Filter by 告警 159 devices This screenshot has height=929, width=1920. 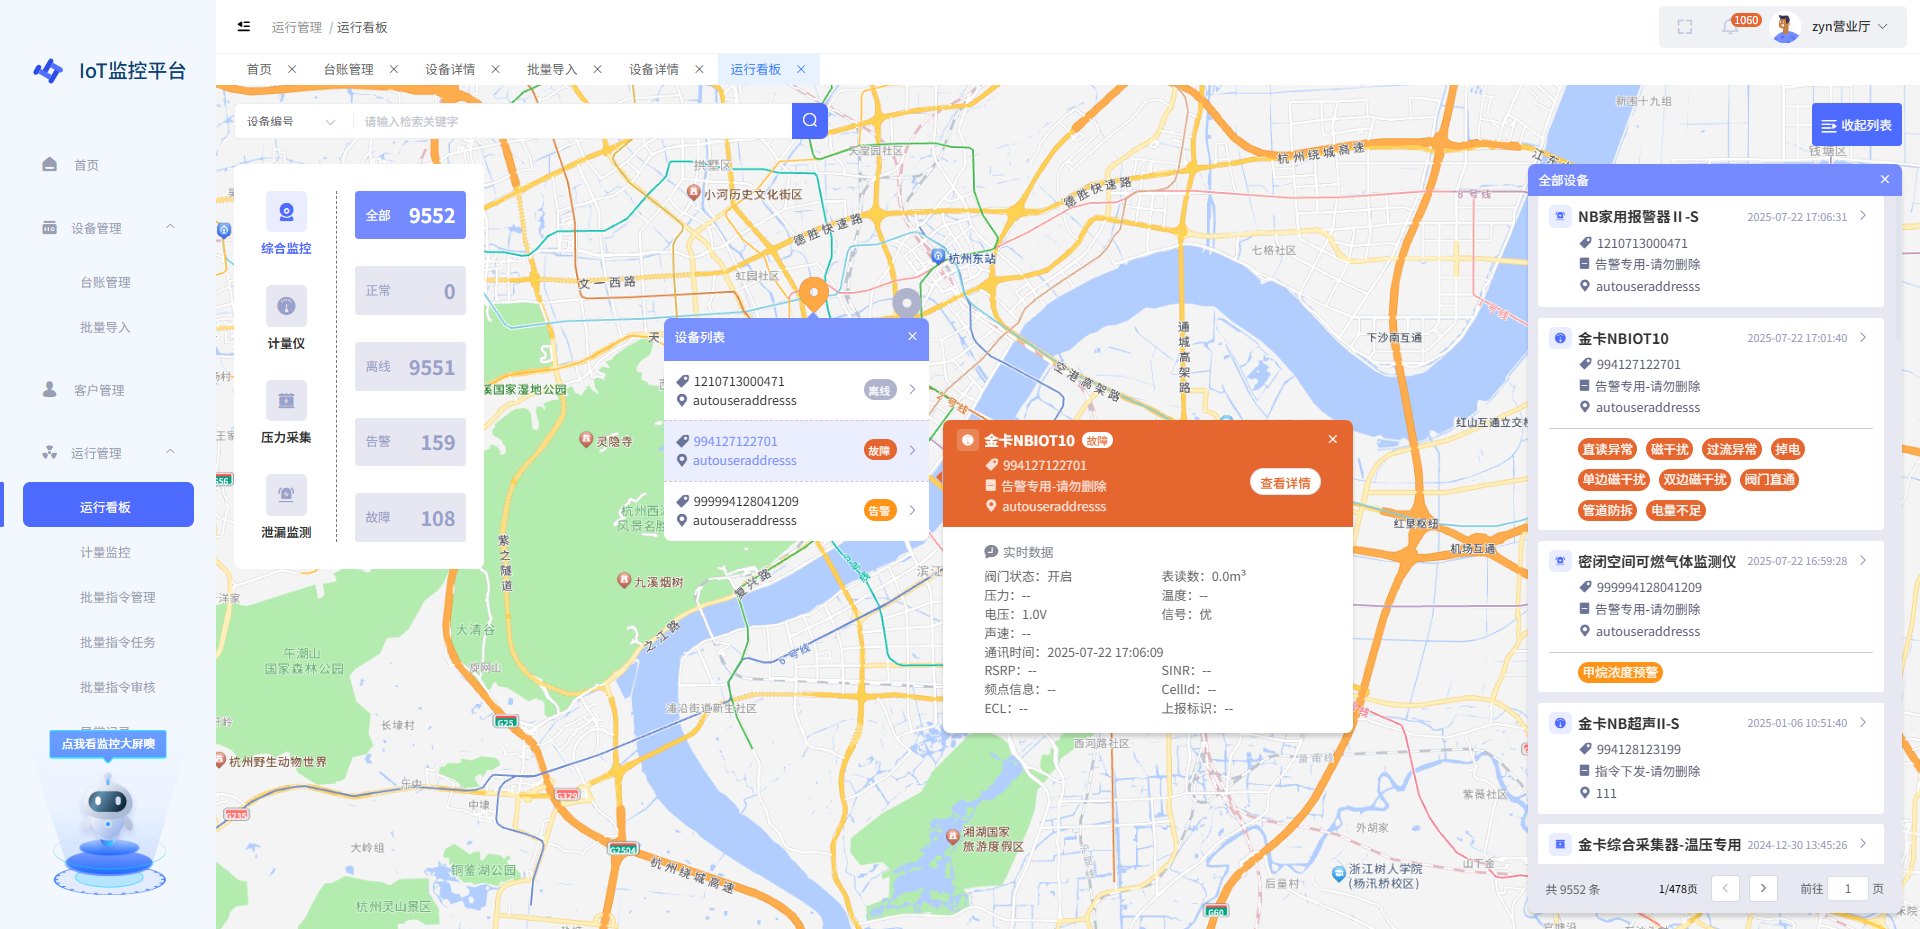(x=410, y=442)
